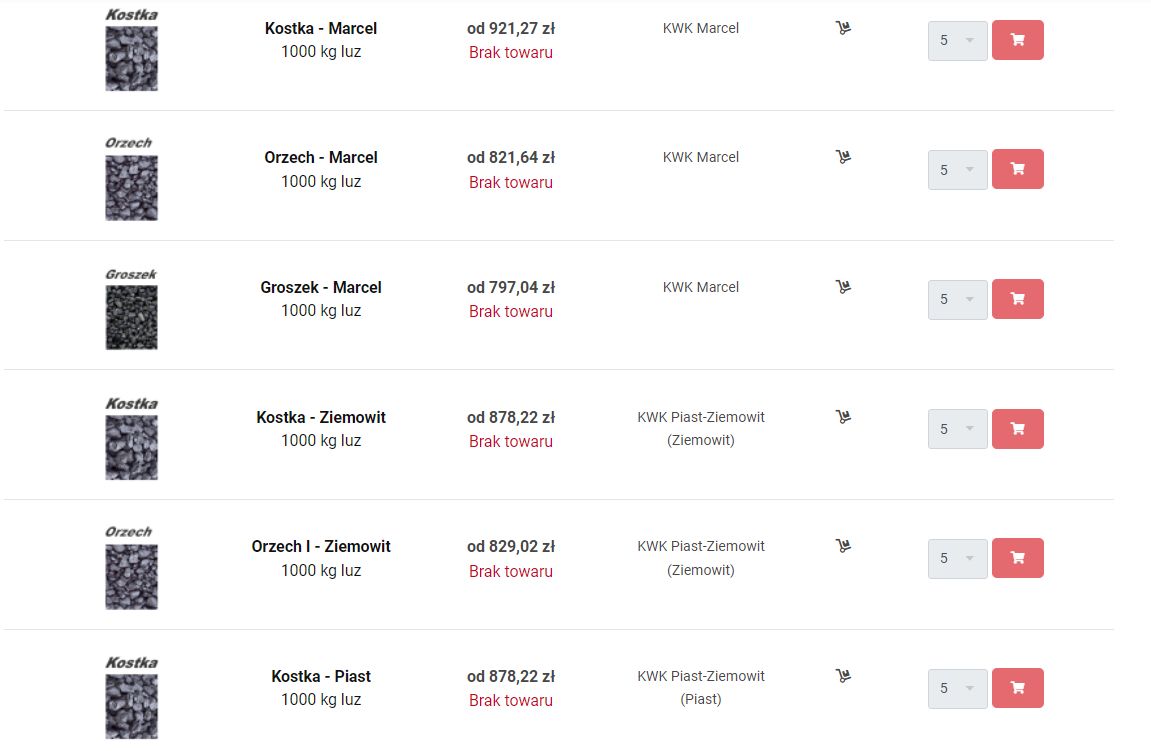Viewport: 1151px width, 751px height.
Task: Open quantity dropdown for Kostka - Piast
Action: click(x=957, y=688)
